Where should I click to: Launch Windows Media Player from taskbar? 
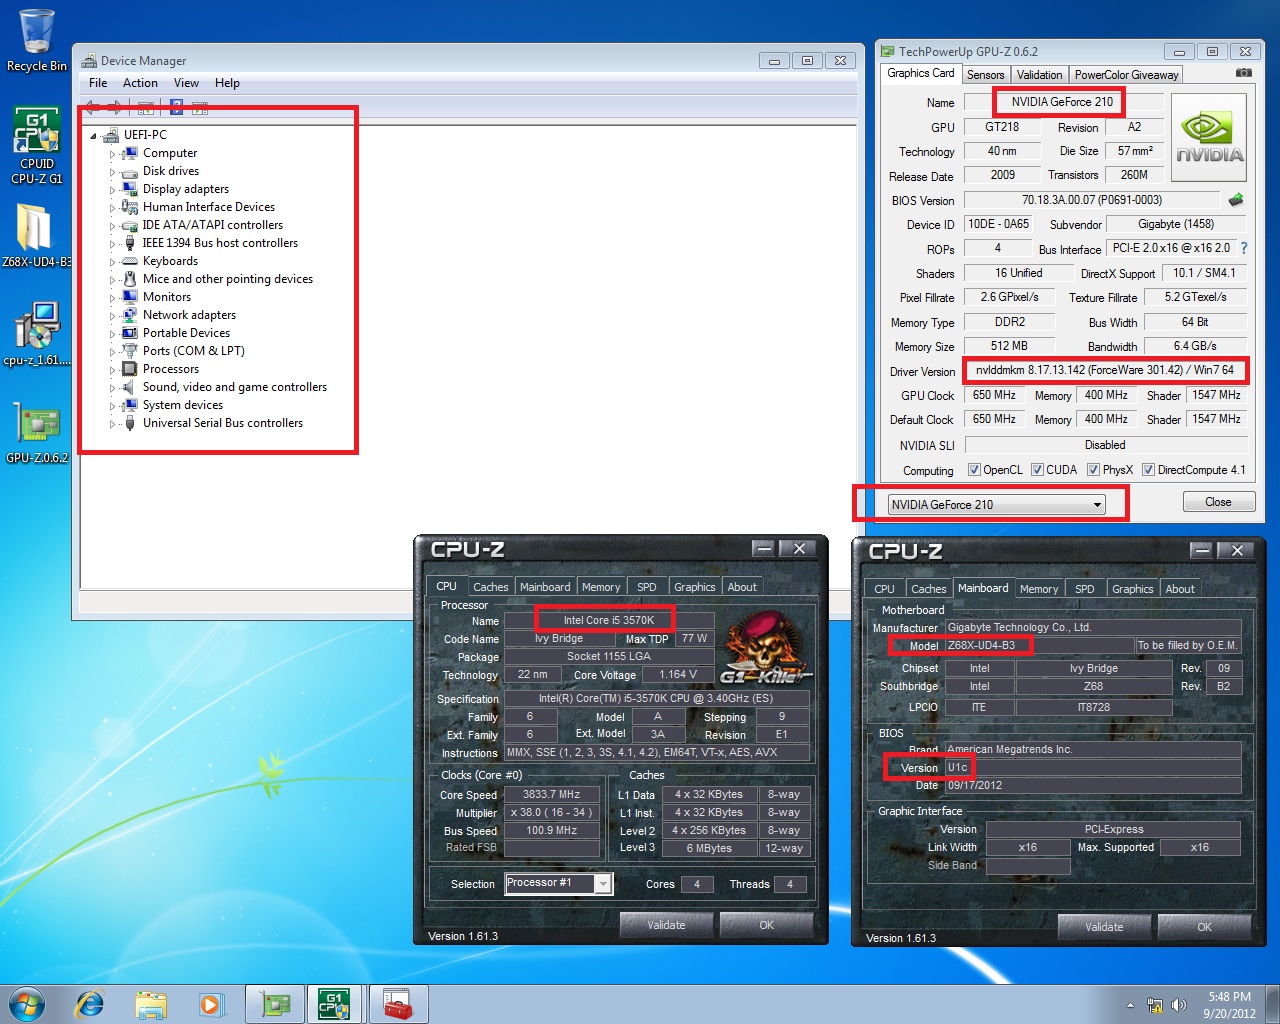(210, 1004)
